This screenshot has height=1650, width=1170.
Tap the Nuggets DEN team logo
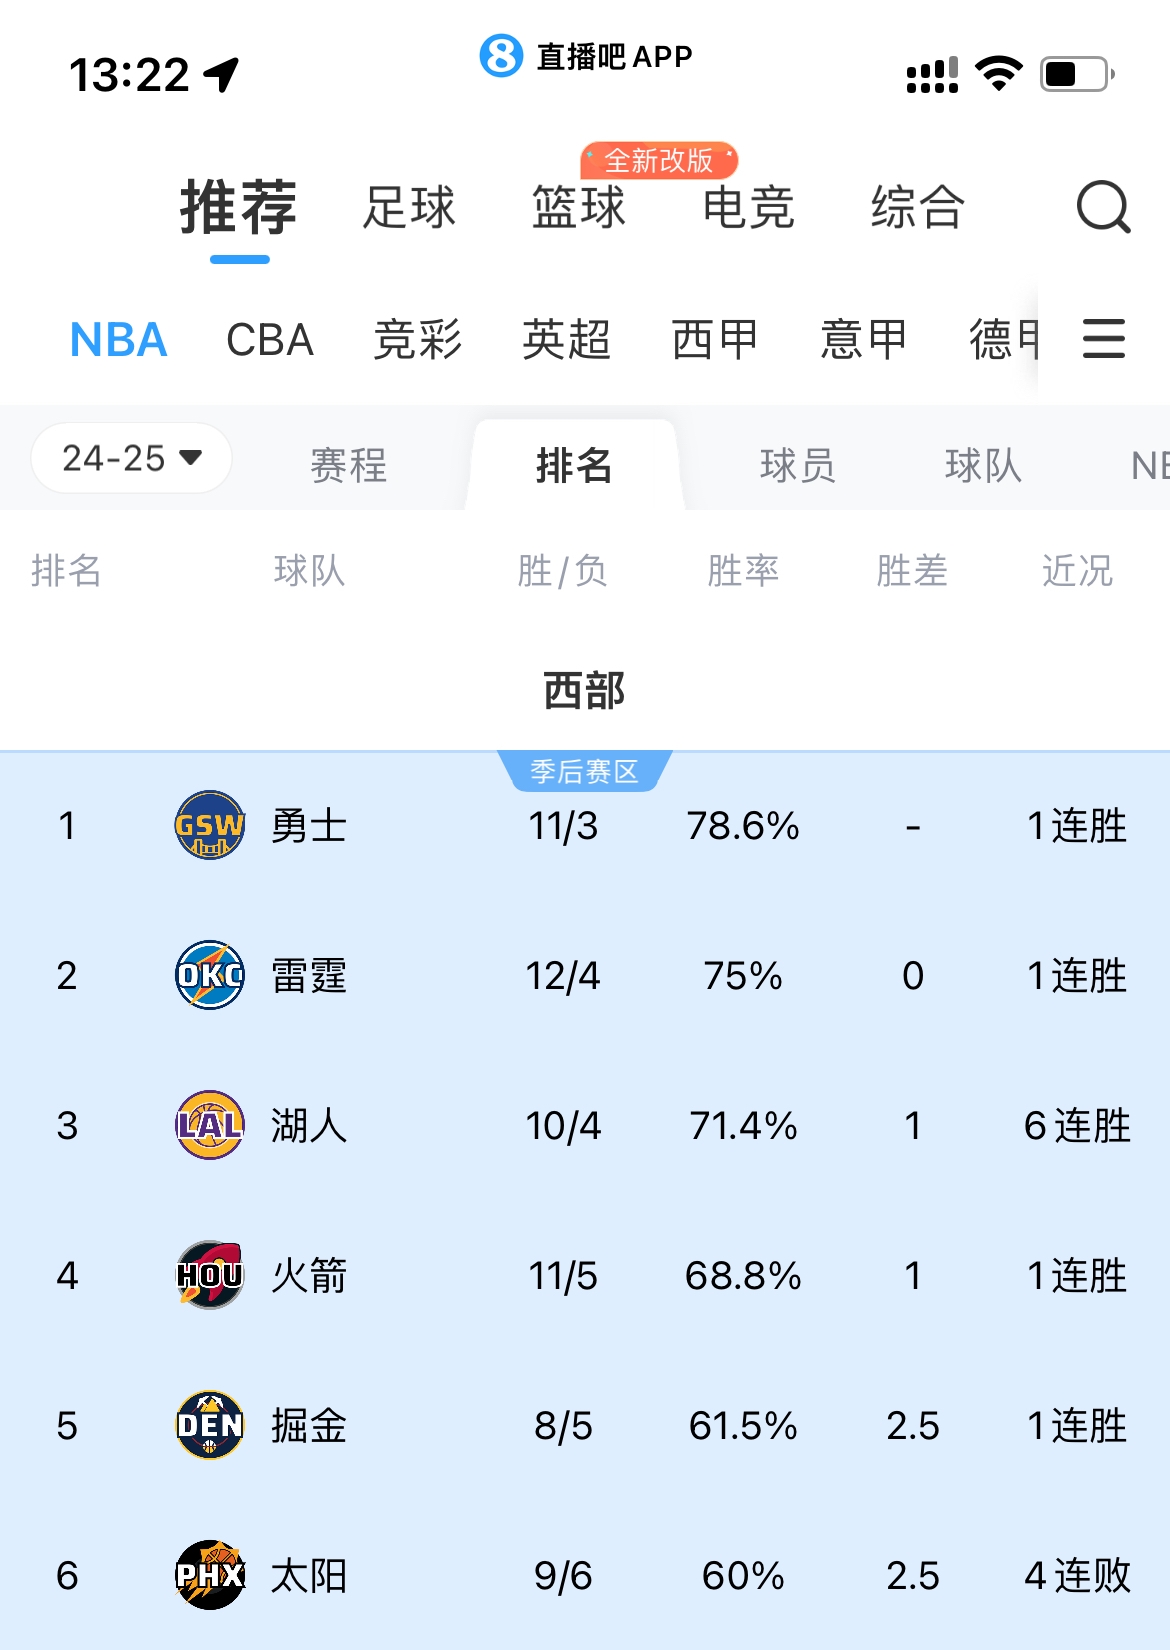pyautogui.click(x=210, y=1425)
